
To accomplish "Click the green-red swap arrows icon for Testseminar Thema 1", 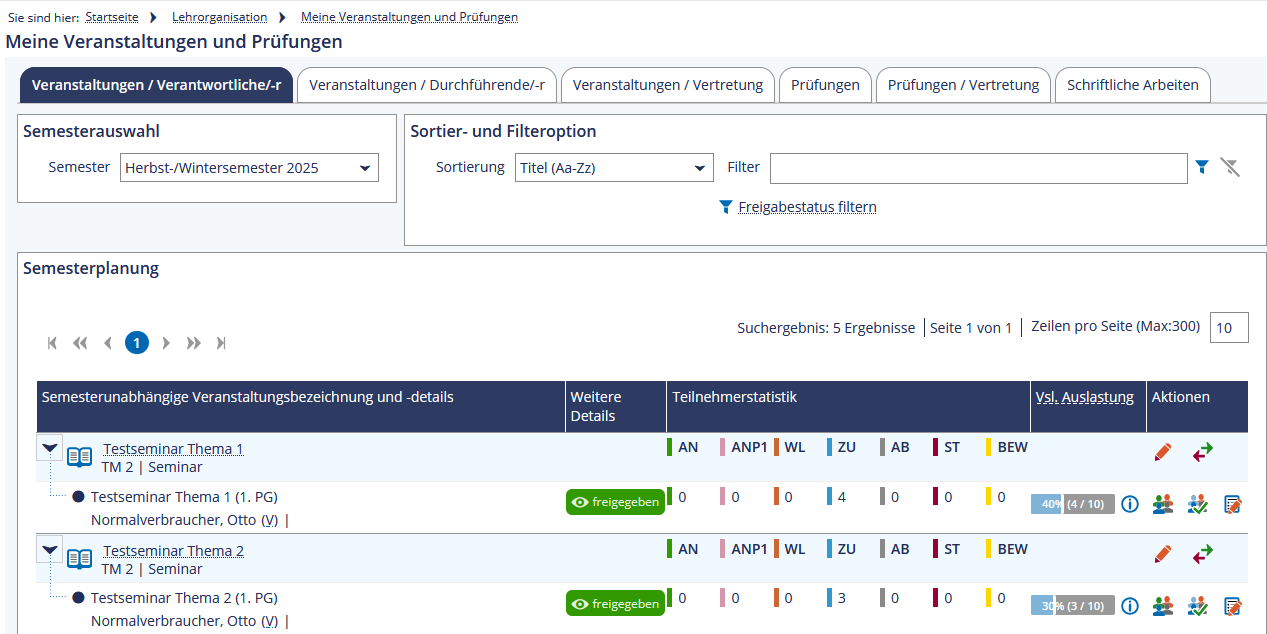I will pos(1202,452).
